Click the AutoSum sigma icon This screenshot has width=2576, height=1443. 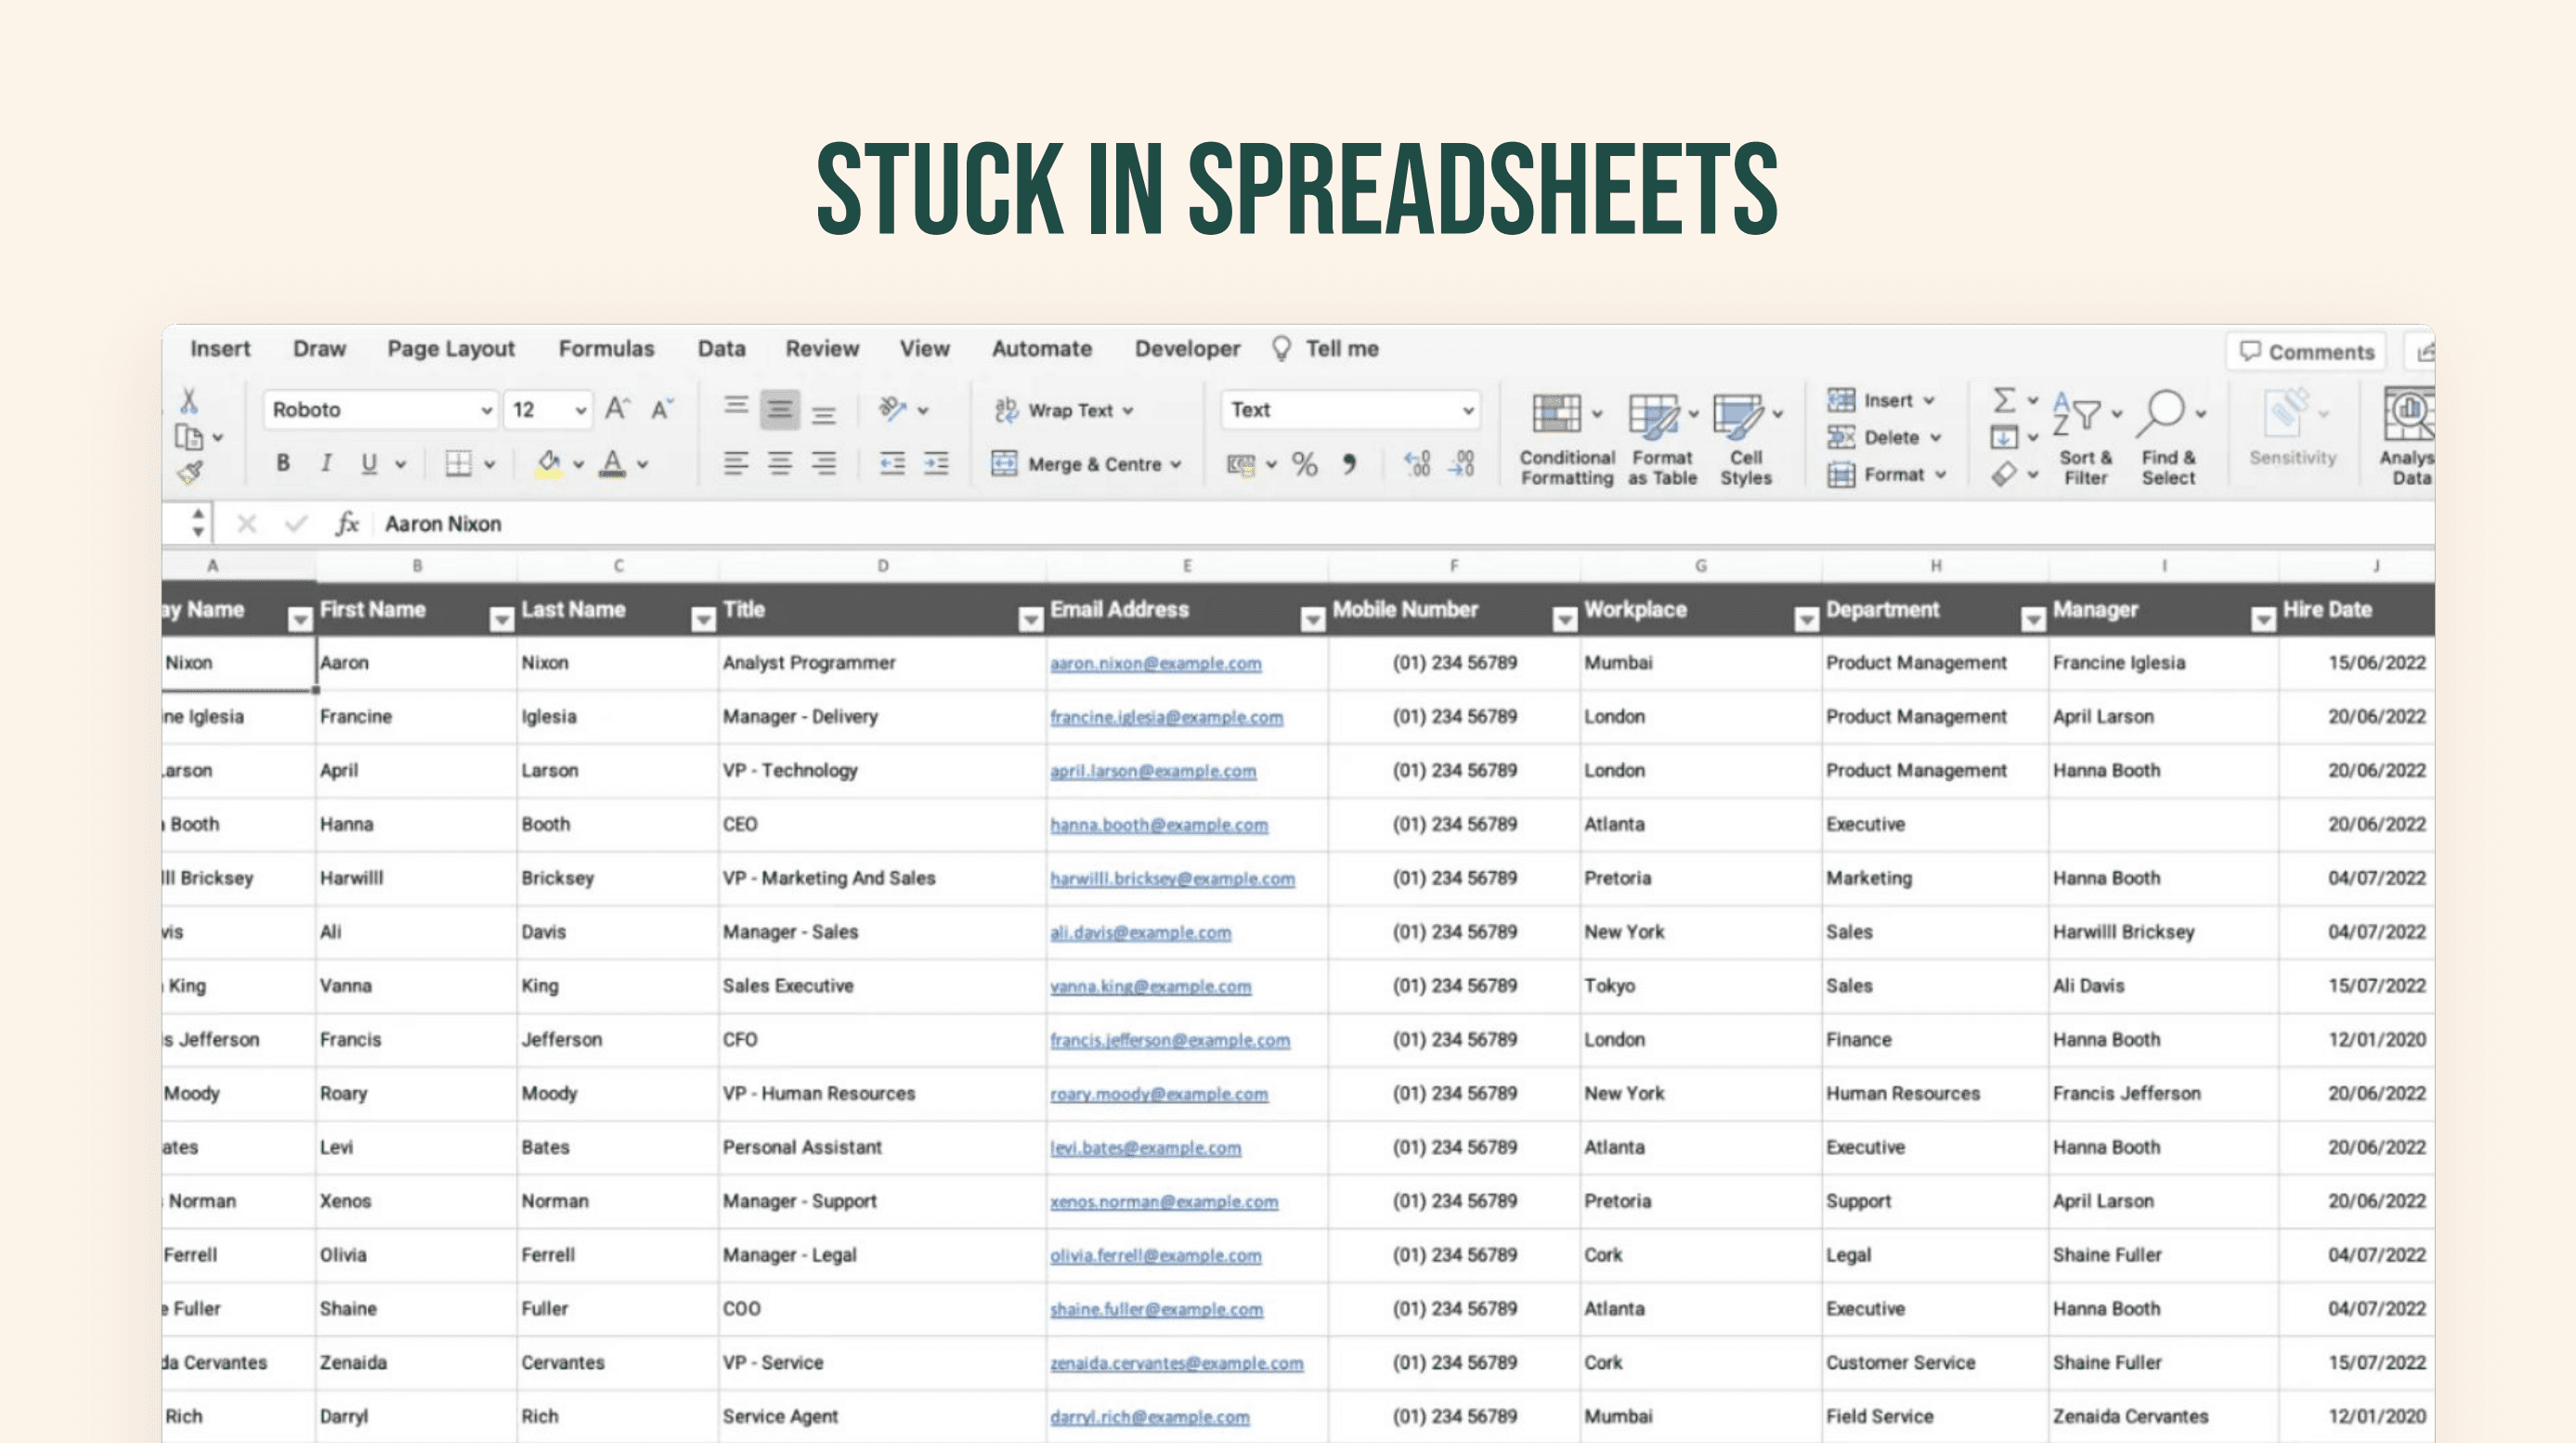pyautogui.click(x=2004, y=400)
